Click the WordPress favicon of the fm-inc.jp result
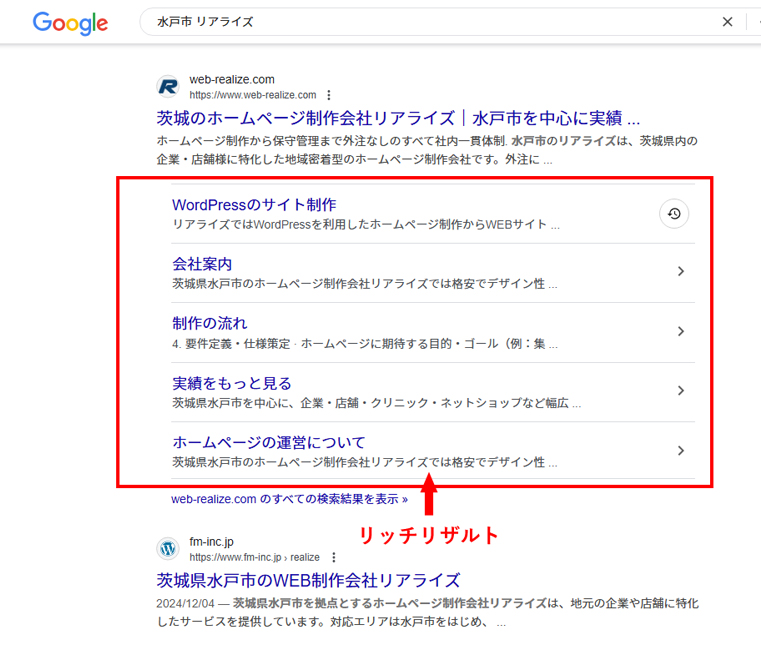761x653 pixels. pos(168,549)
